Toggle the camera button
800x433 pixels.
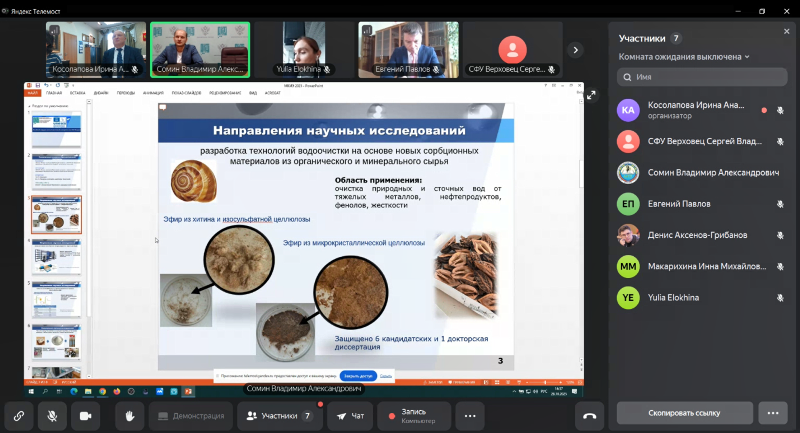[84, 415]
